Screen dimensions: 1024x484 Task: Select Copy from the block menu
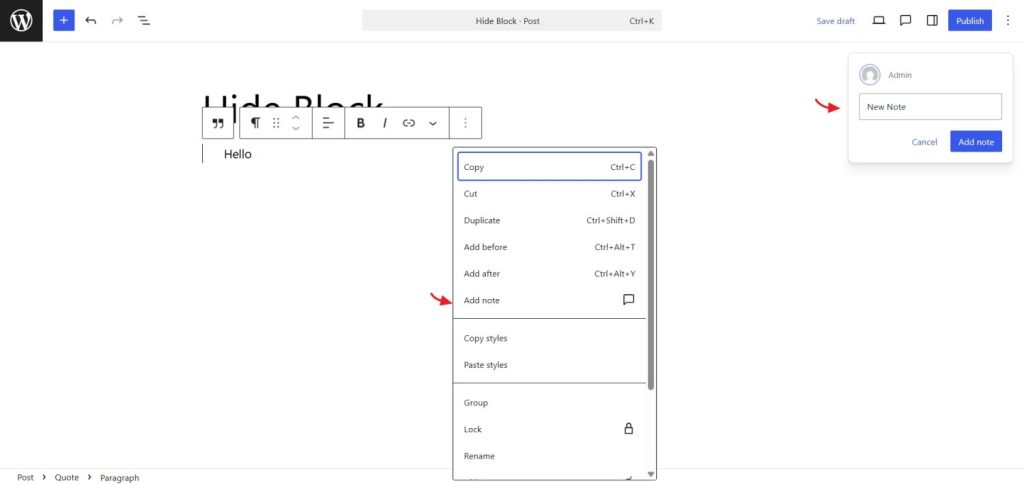[549, 167]
